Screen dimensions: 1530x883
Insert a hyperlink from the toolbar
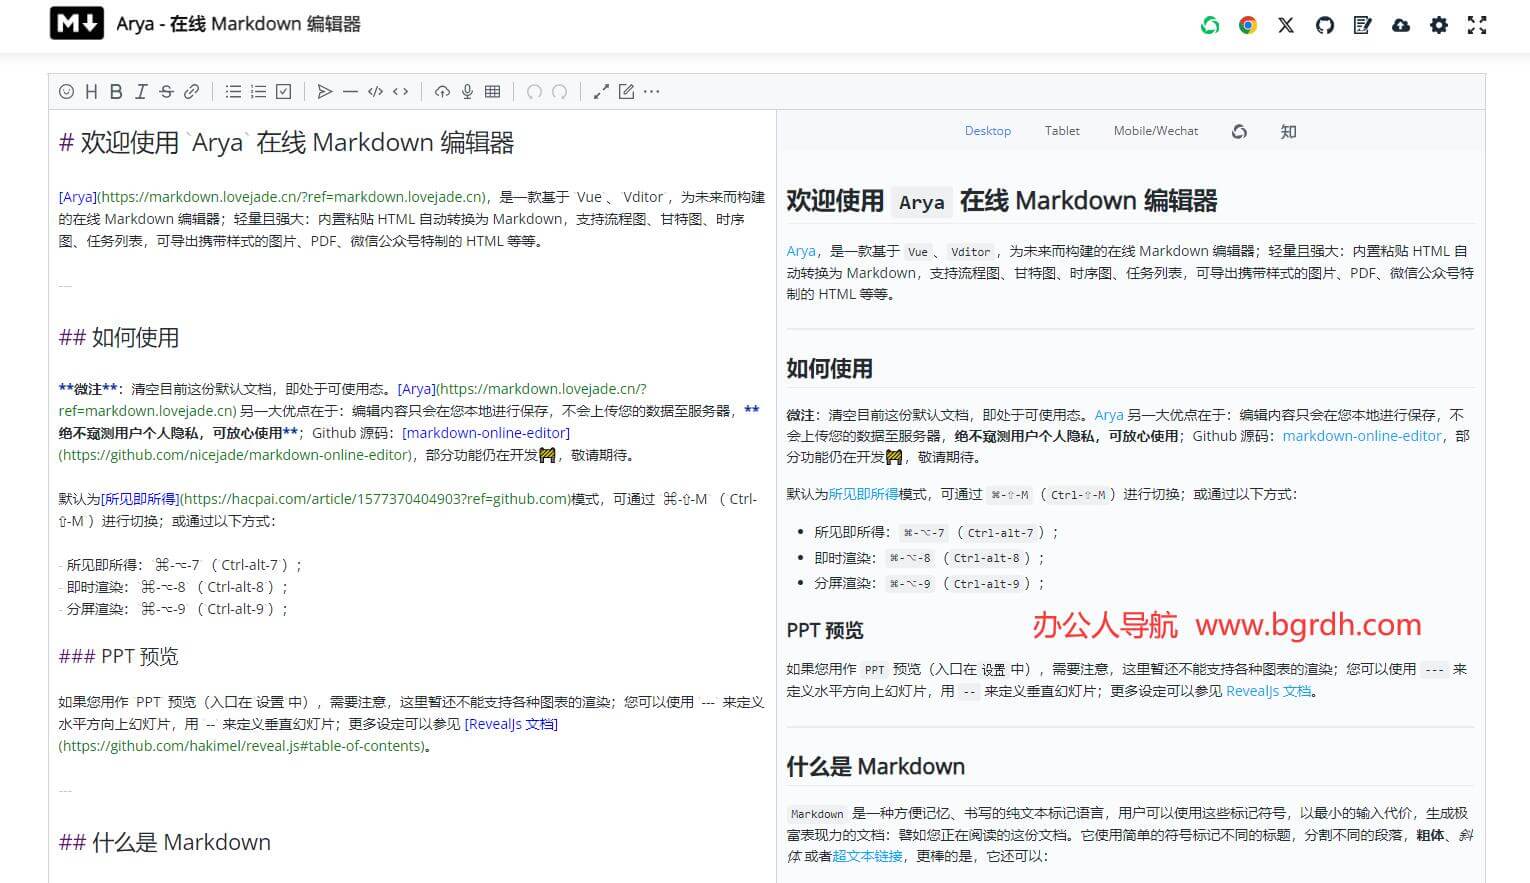coord(191,92)
